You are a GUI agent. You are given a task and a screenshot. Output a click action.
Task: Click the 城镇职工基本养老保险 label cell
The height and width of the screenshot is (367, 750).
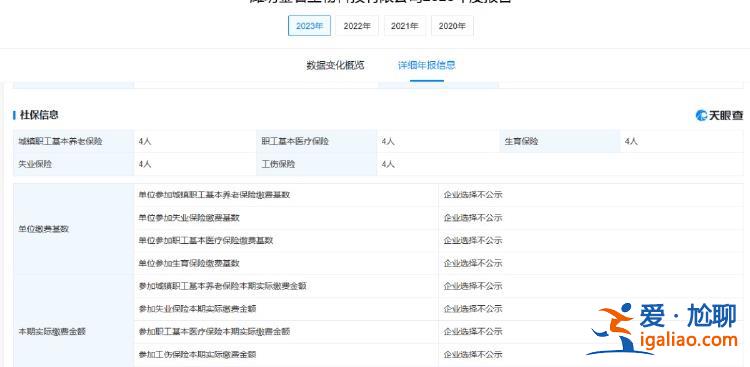point(74,141)
